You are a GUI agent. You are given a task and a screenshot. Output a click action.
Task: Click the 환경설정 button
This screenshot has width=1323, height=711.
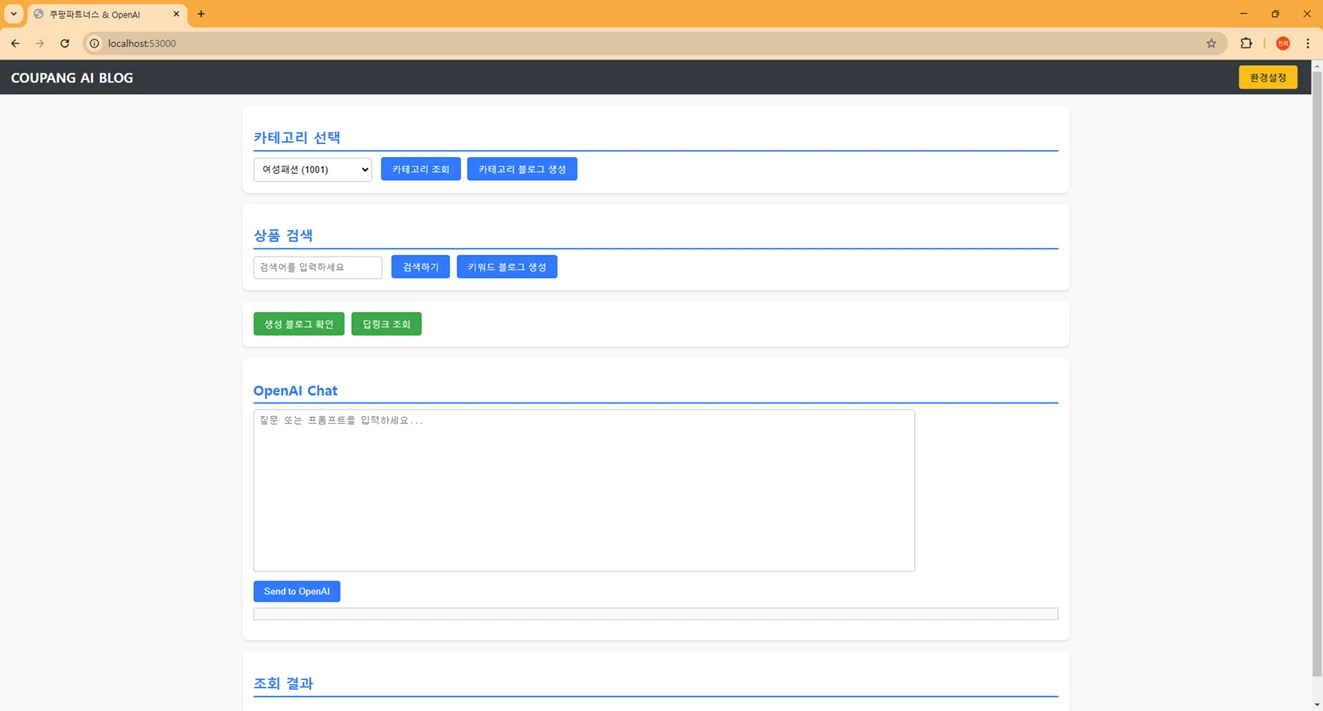point(1267,77)
